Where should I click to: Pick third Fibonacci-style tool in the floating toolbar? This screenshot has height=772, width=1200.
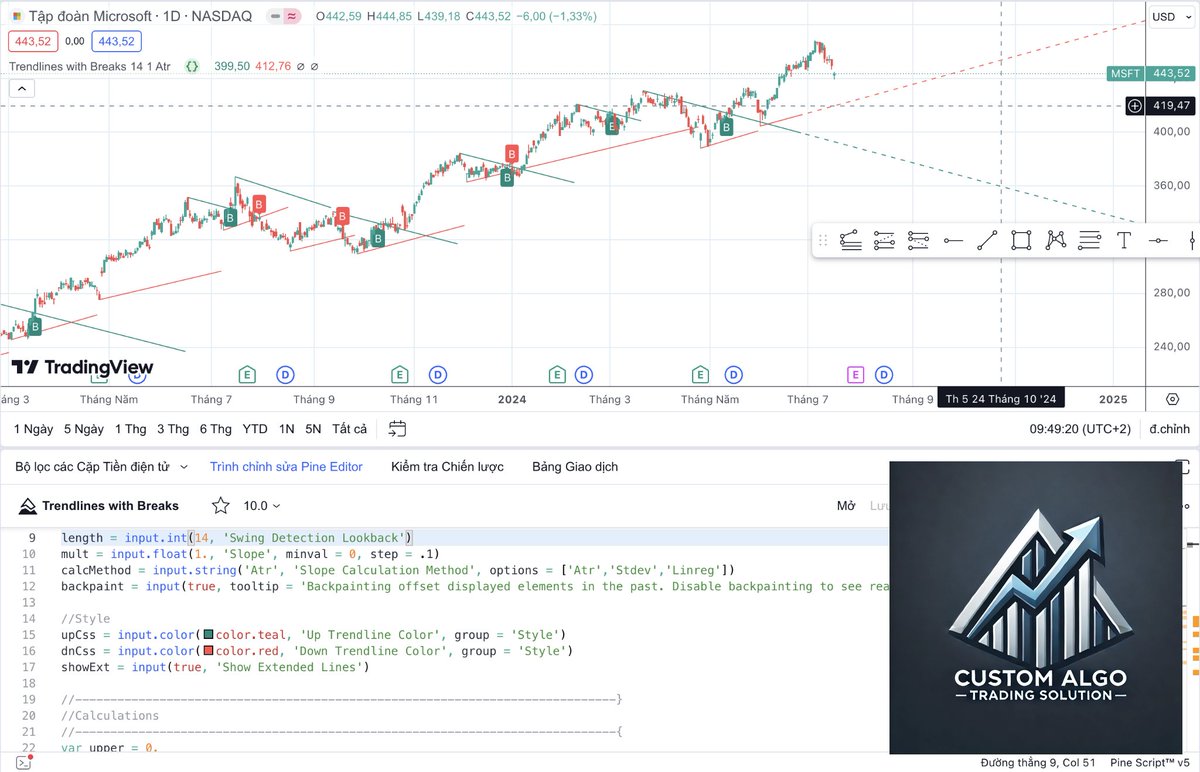point(918,240)
